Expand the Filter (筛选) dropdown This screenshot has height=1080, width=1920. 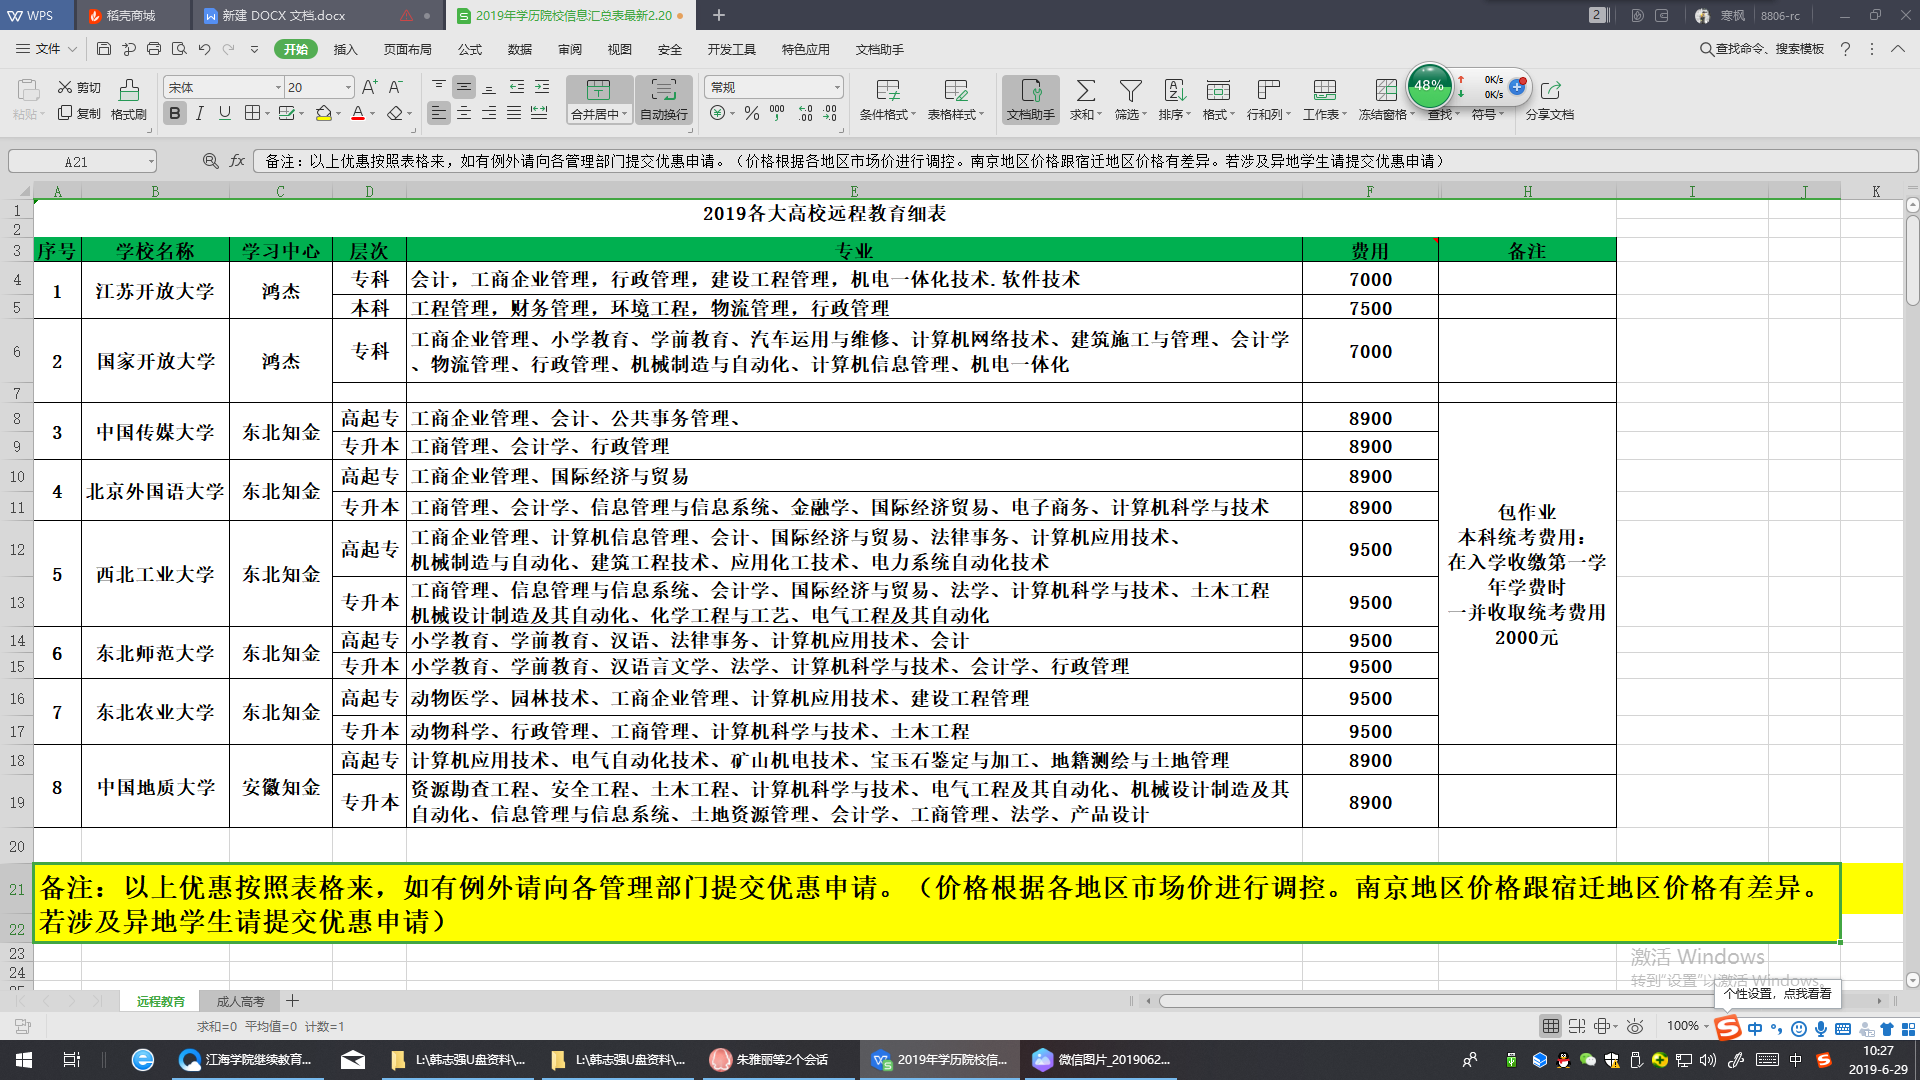click(x=1144, y=114)
